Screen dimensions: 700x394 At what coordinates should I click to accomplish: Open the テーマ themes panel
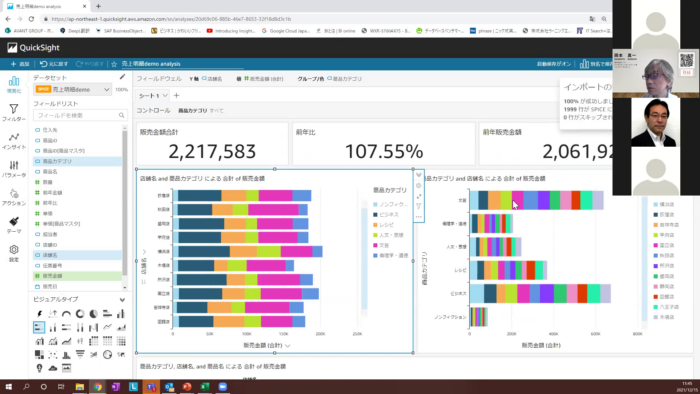pos(14,225)
